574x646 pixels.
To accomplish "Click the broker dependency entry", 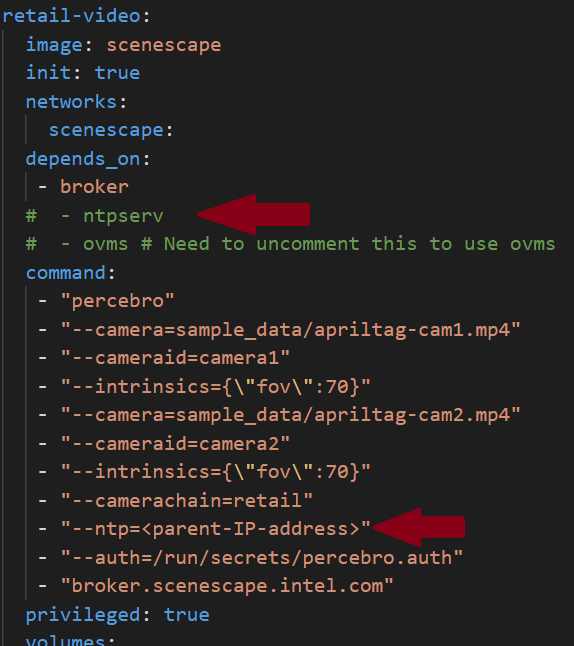I will [94, 187].
